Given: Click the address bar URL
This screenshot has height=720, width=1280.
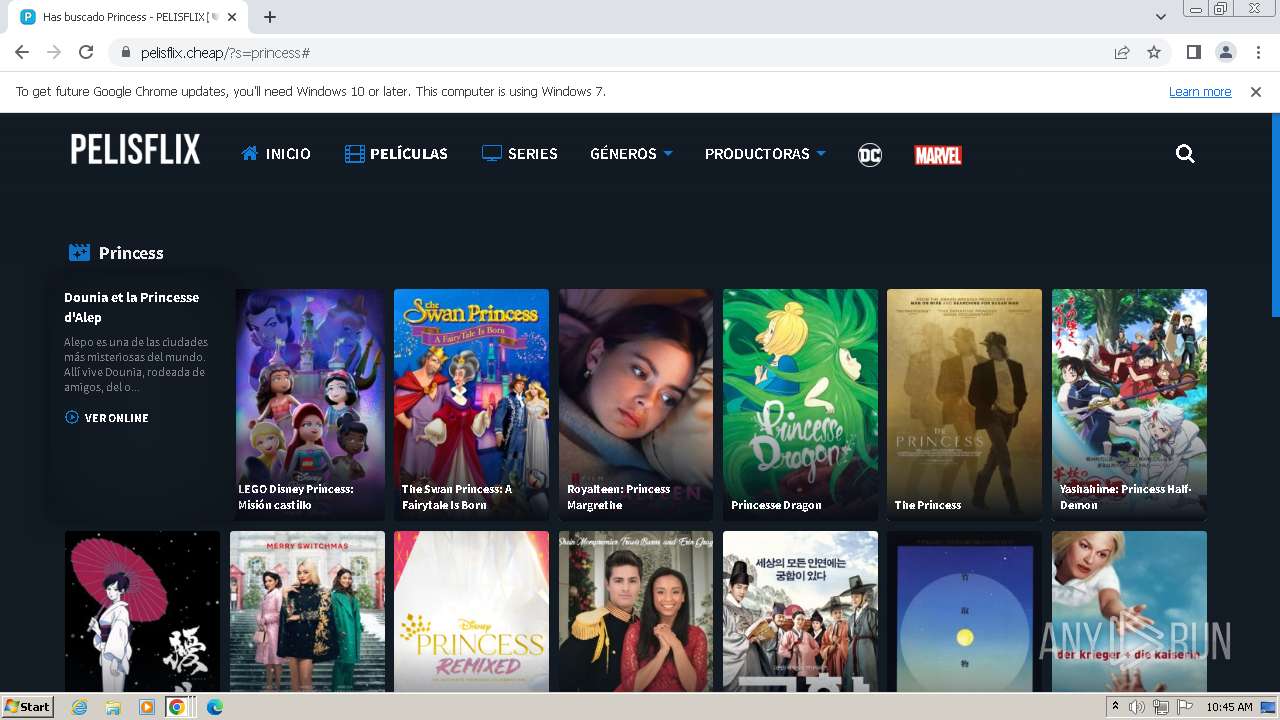Looking at the screenshot, I should pos(225,53).
